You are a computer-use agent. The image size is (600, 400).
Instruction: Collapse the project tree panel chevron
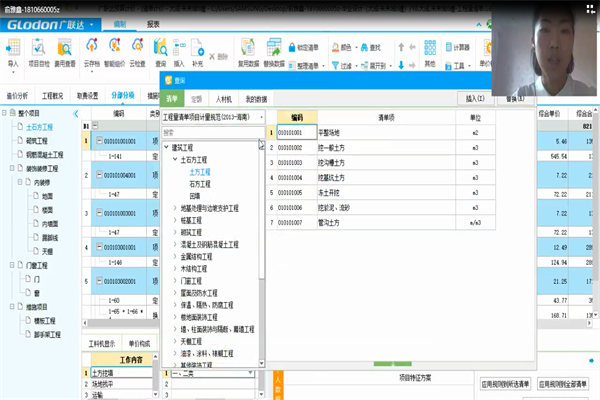76,114
